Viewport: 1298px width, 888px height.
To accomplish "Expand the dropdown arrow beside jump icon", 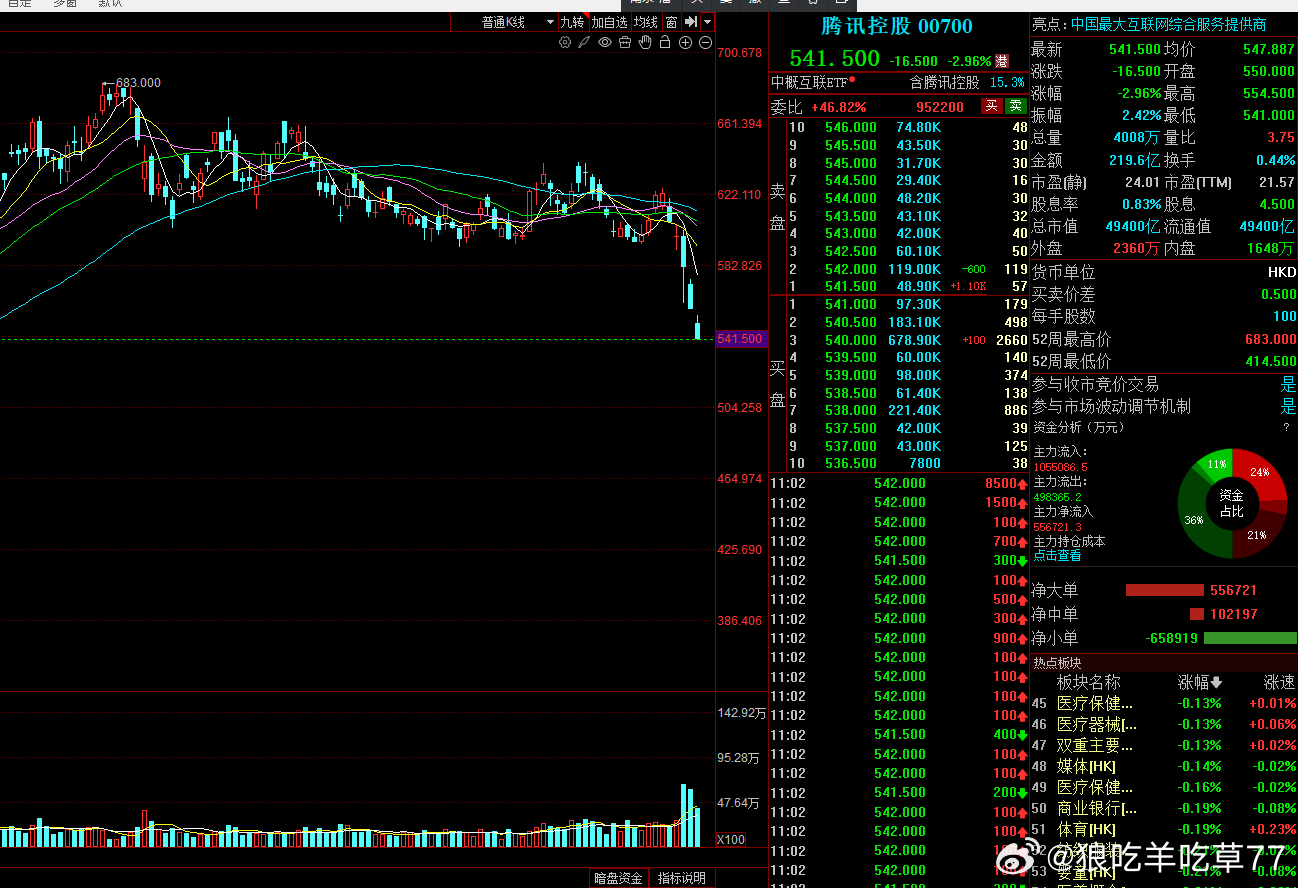I will coord(708,22).
